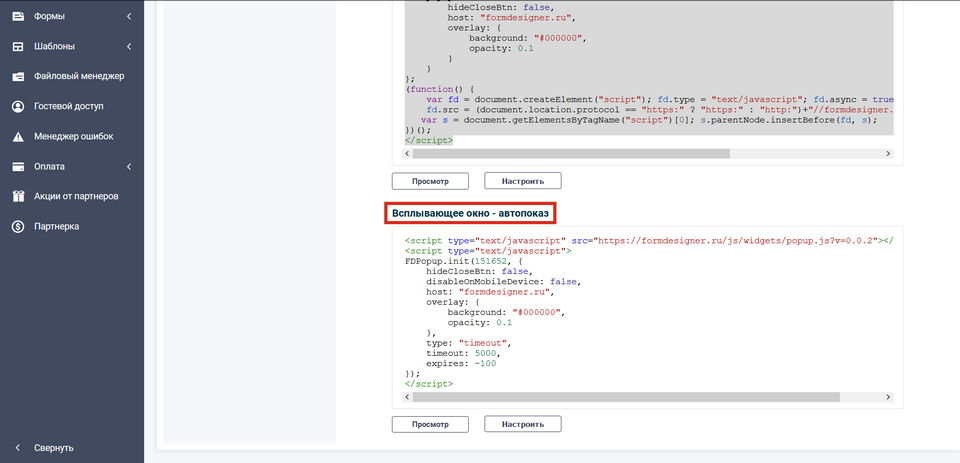Open the Файловый менеджер folder icon
Screen dimensions: 960x463
[x=18, y=76]
